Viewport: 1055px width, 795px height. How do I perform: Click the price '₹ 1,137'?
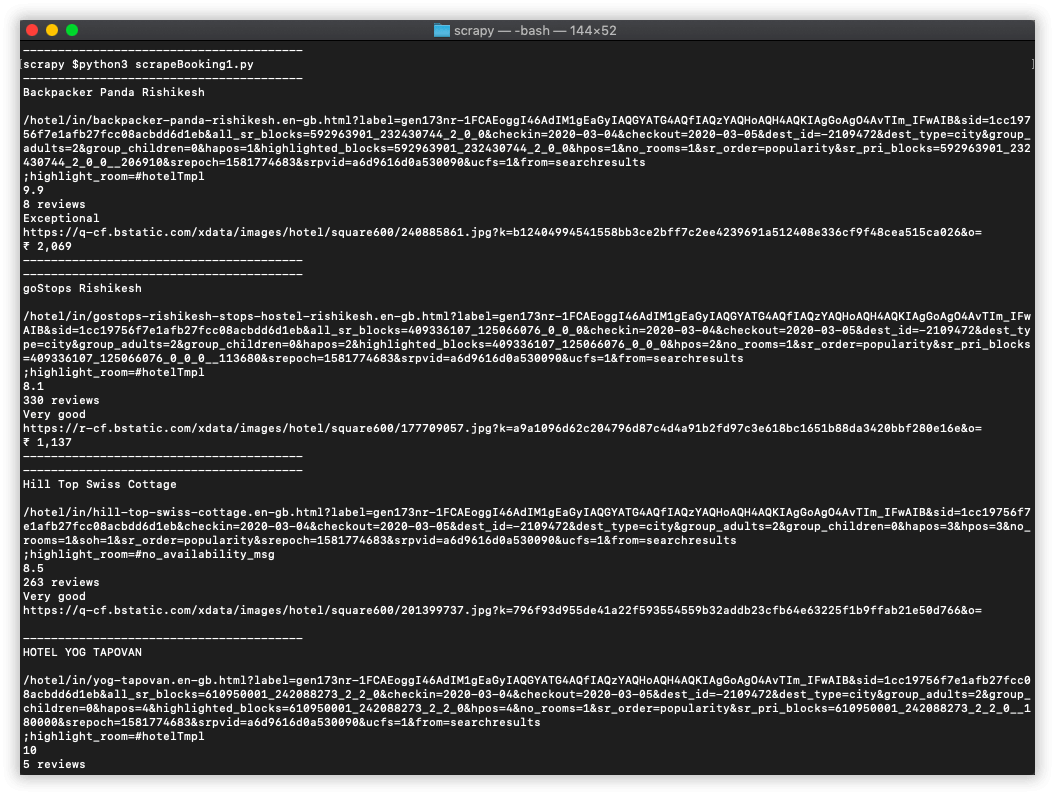tap(47, 443)
